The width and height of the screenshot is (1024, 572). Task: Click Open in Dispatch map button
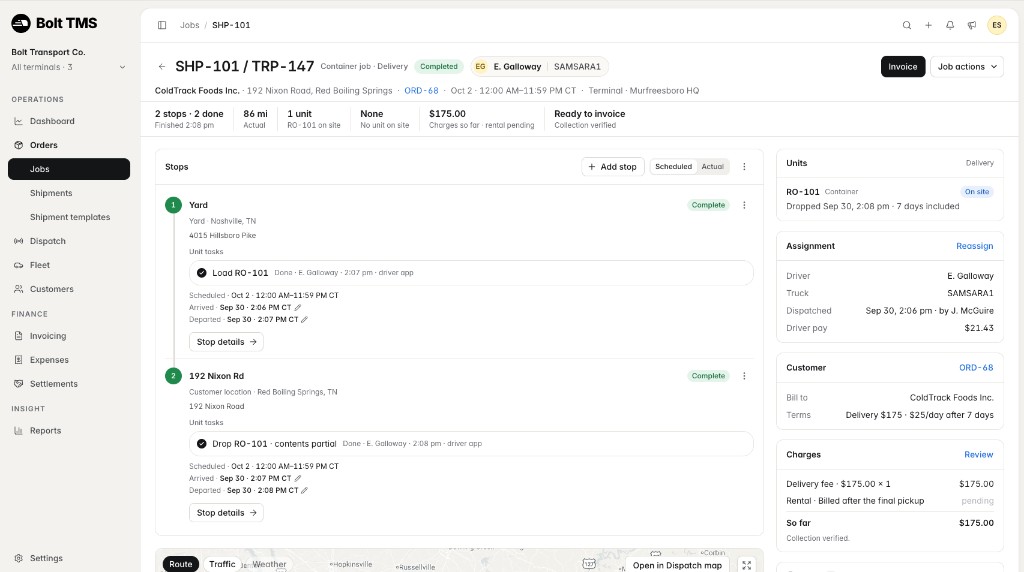click(x=677, y=565)
